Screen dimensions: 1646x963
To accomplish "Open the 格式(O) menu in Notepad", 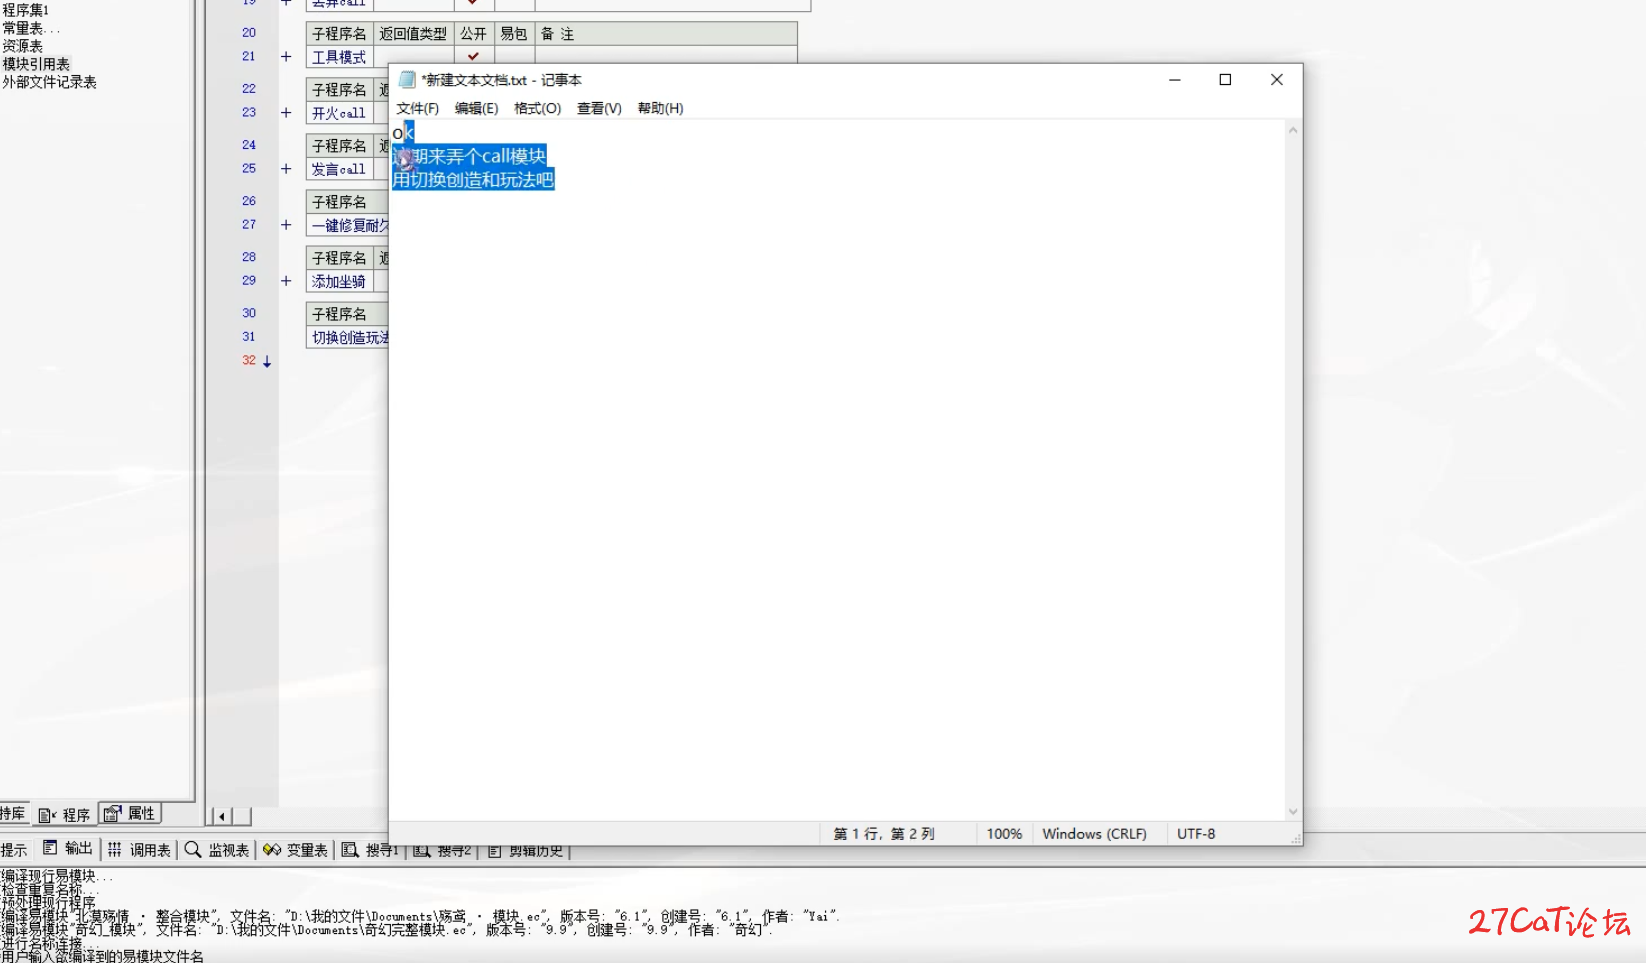I will (x=537, y=108).
